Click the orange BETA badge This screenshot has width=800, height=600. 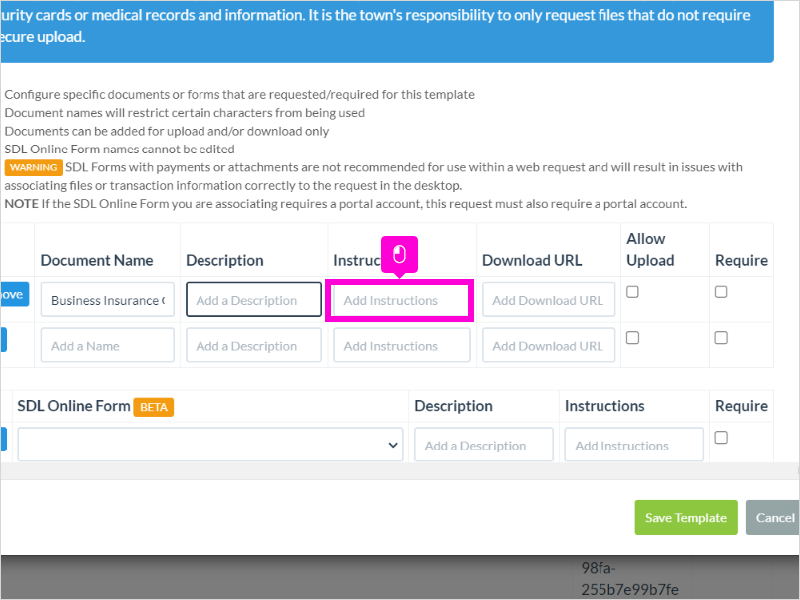pos(154,407)
